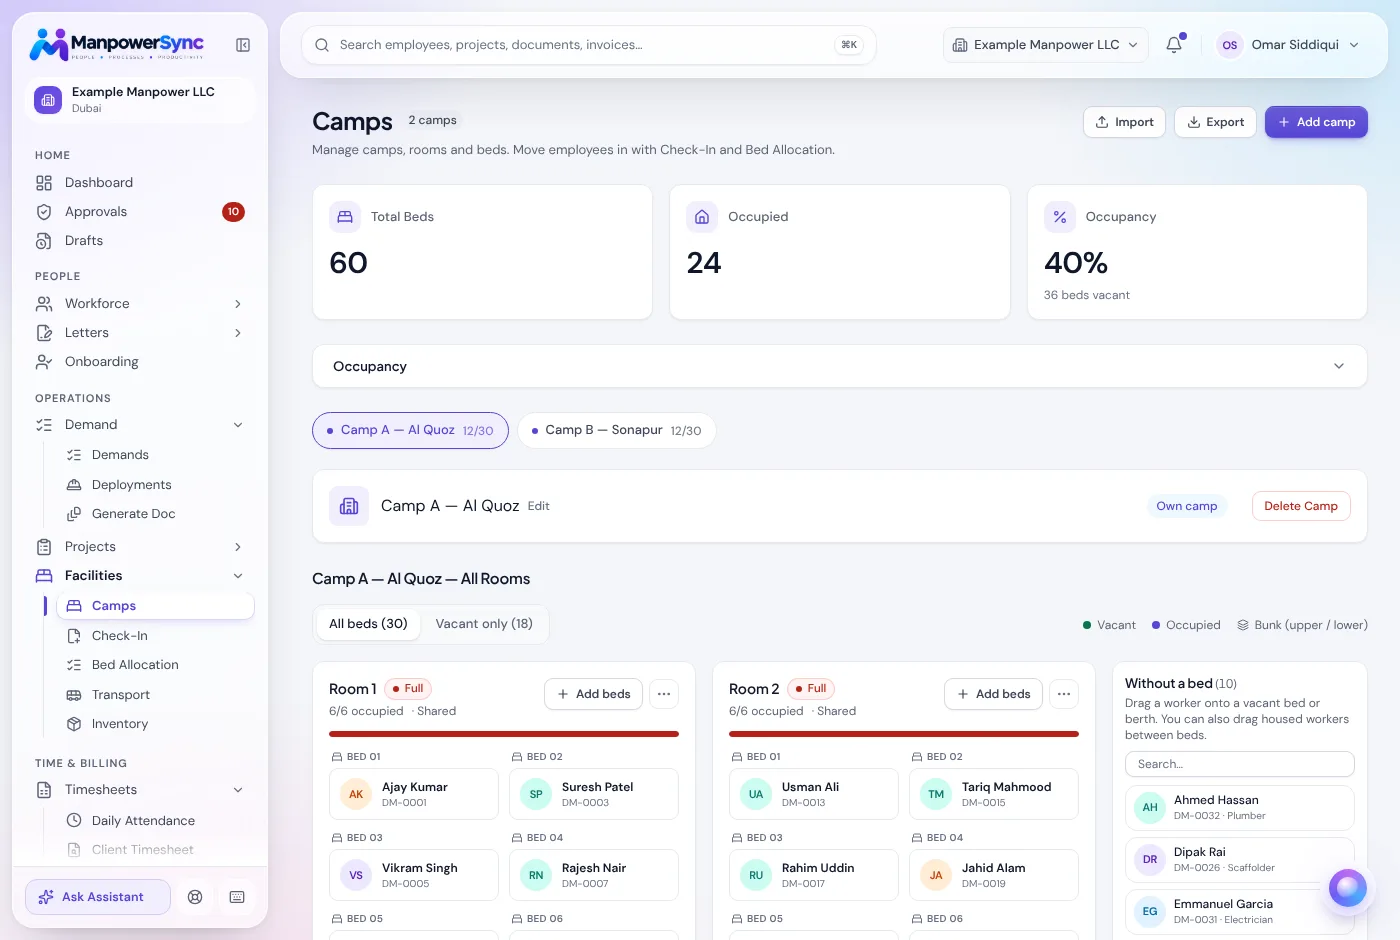This screenshot has height=940, width=1400.
Task: Show Vacant only (18) beds
Action: click(484, 624)
